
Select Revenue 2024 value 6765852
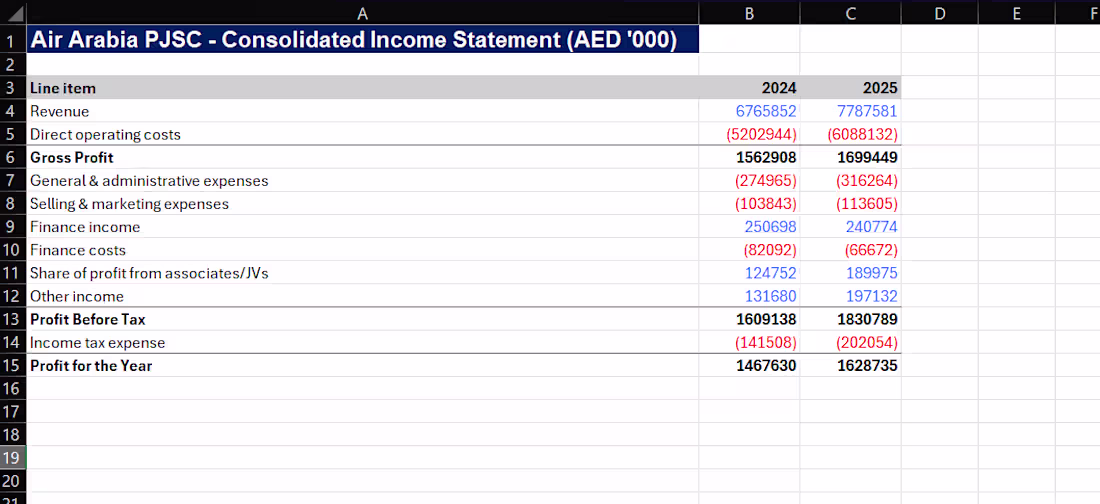[x=749, y=111]
